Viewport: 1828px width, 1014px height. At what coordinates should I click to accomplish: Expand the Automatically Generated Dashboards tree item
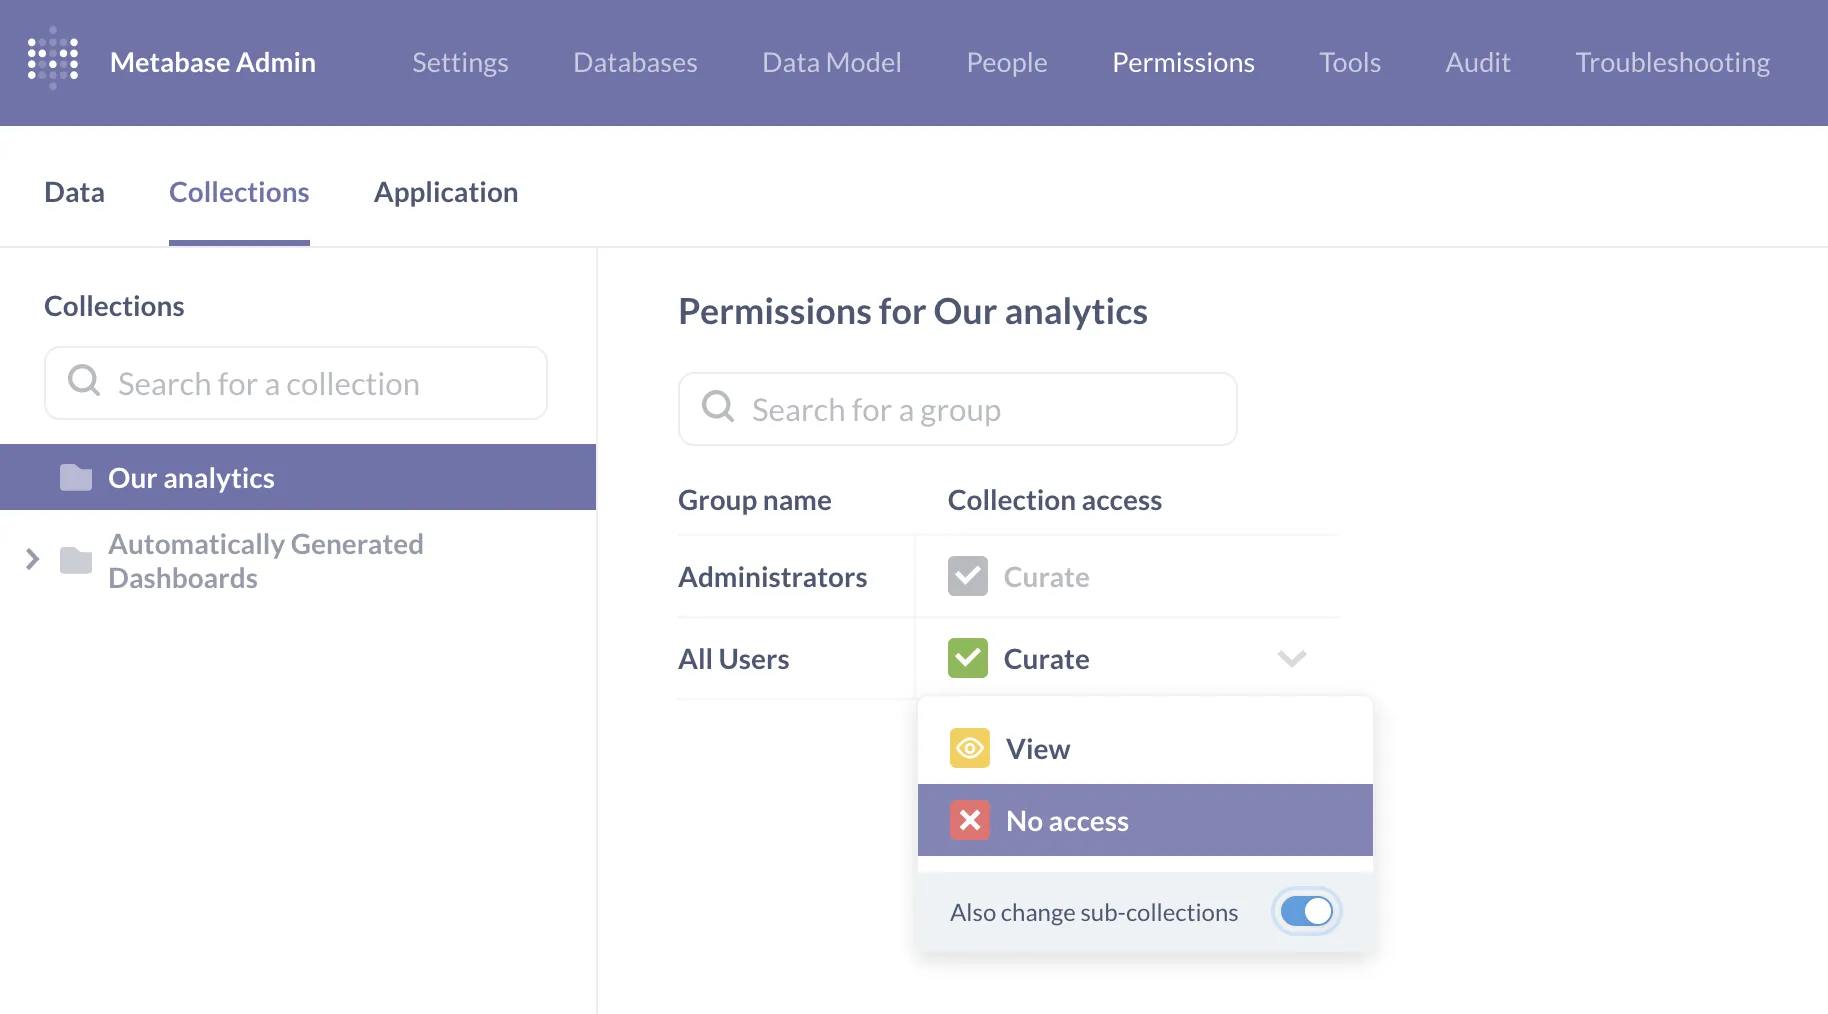[x=32, y=560]
